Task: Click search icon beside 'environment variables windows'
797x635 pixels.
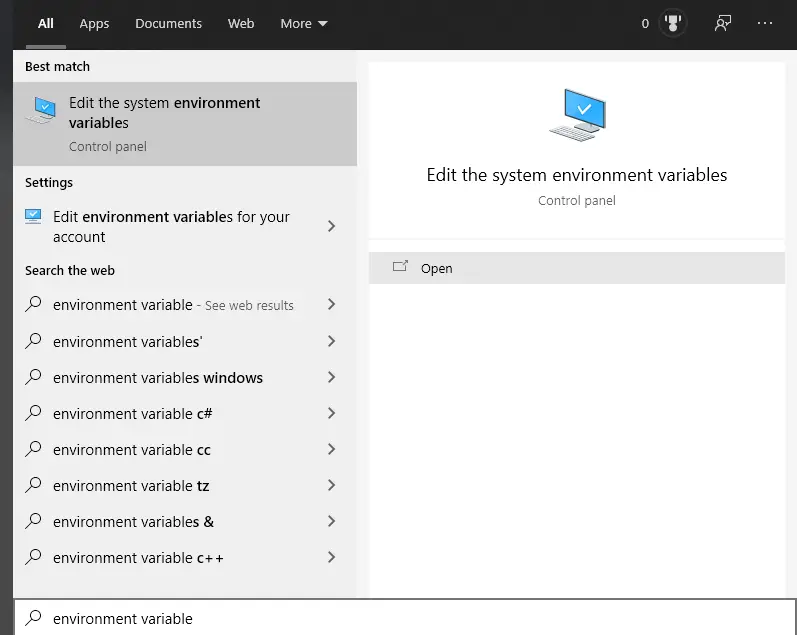Action: (x=33, y=377)
